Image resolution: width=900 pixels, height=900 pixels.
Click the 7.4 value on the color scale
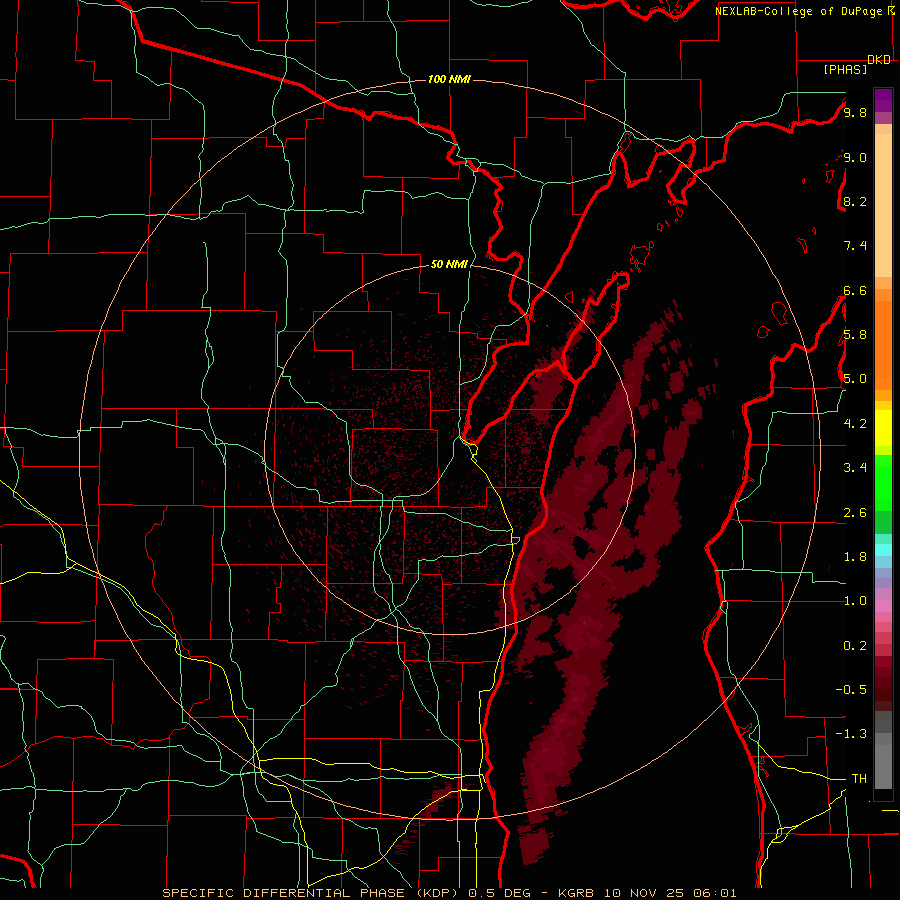855,246
